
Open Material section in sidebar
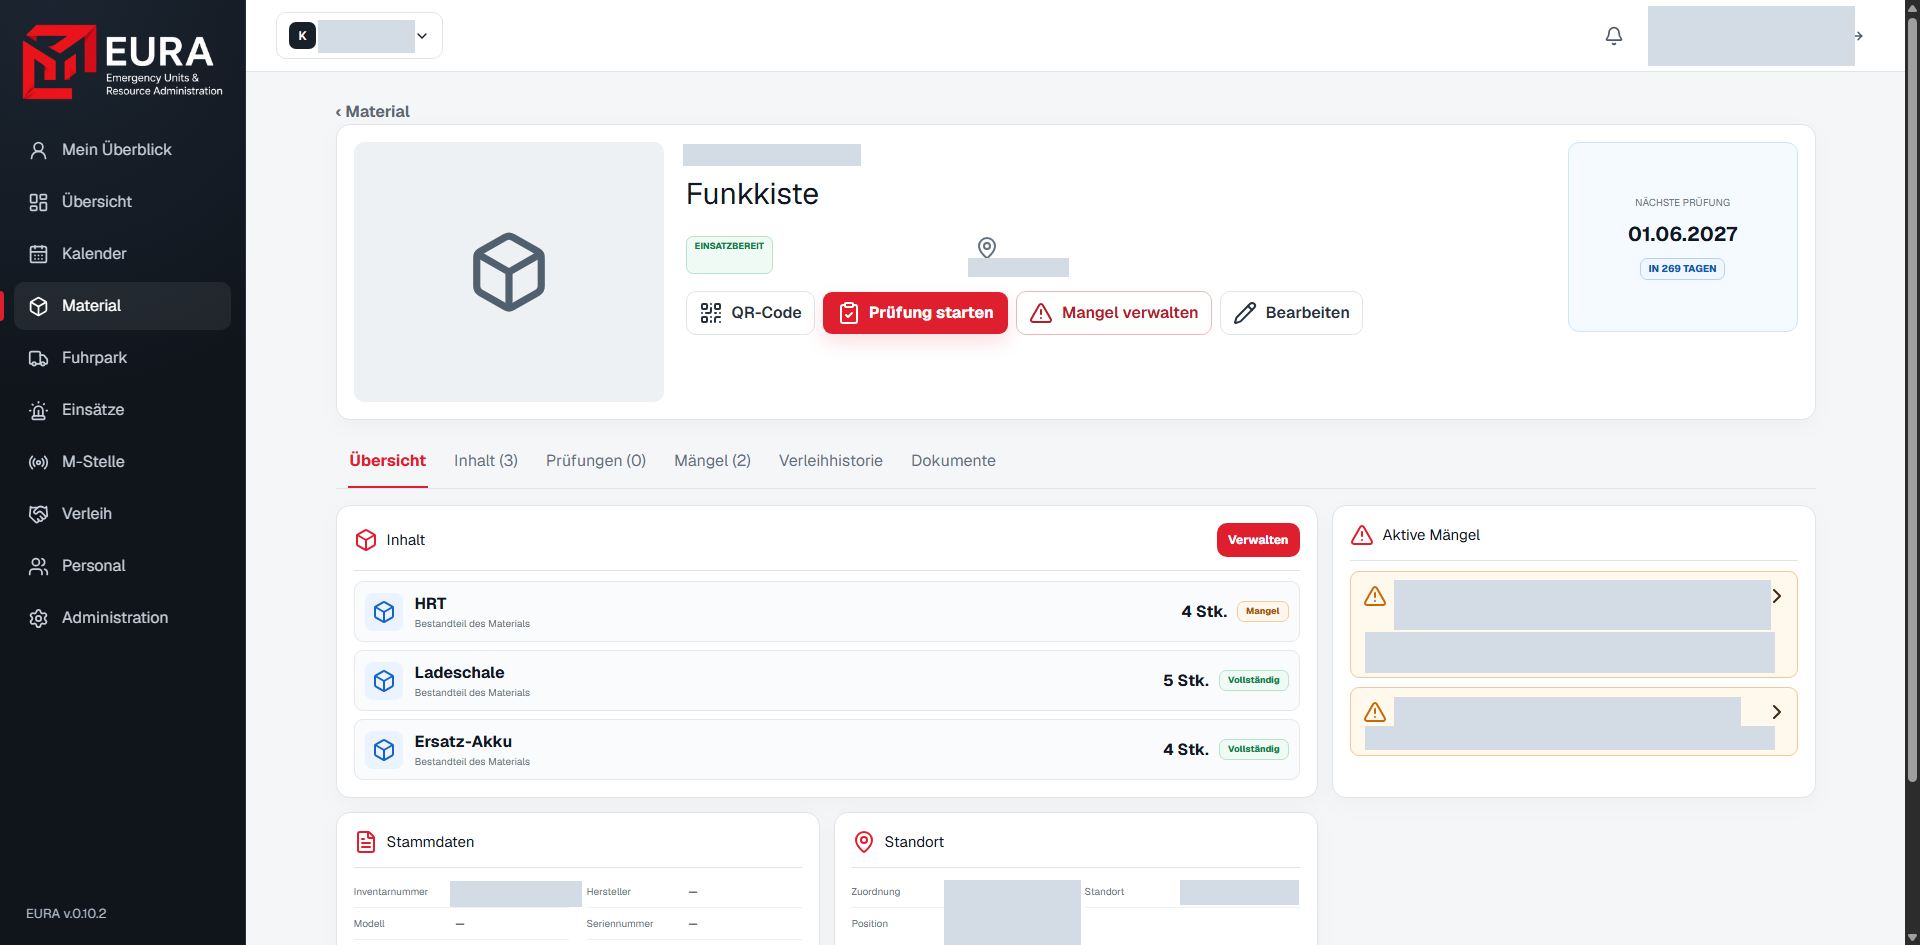coord(122,306)
